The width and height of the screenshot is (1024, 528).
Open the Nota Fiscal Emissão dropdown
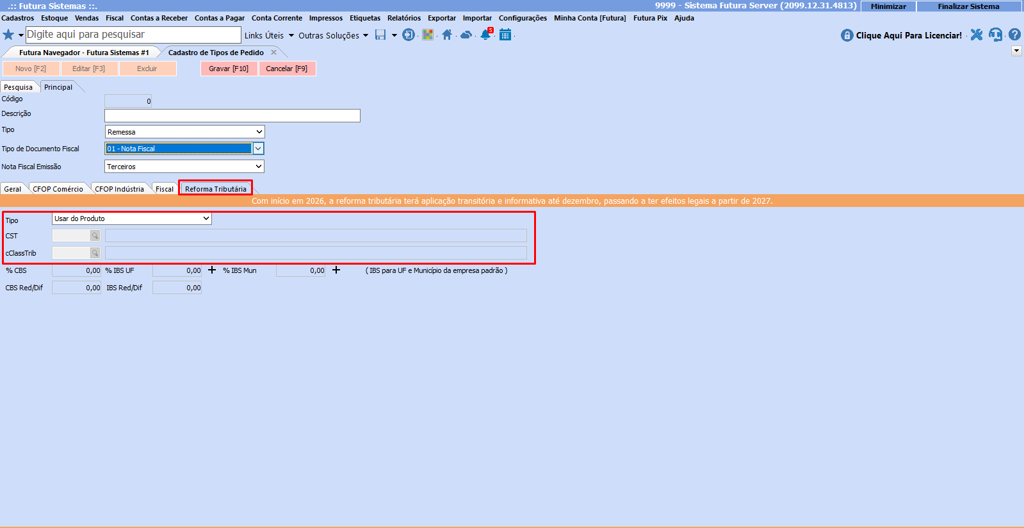[258, 167]
